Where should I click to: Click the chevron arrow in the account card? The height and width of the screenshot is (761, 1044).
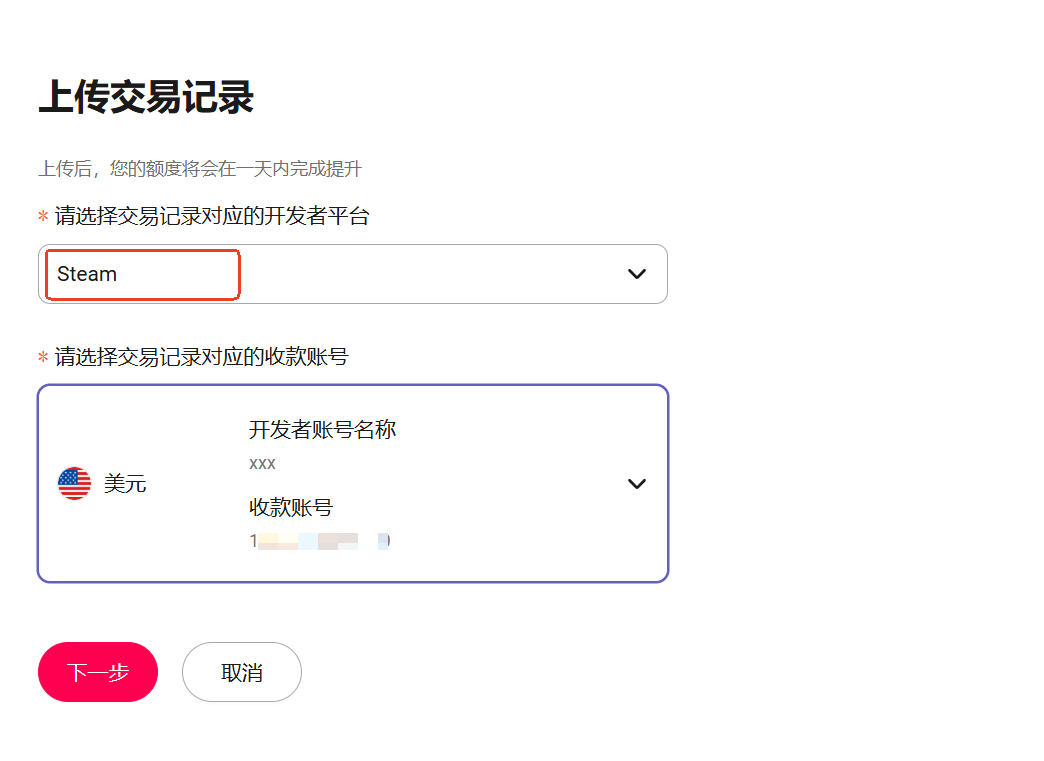pyautogui.click(x=637, y=484)
